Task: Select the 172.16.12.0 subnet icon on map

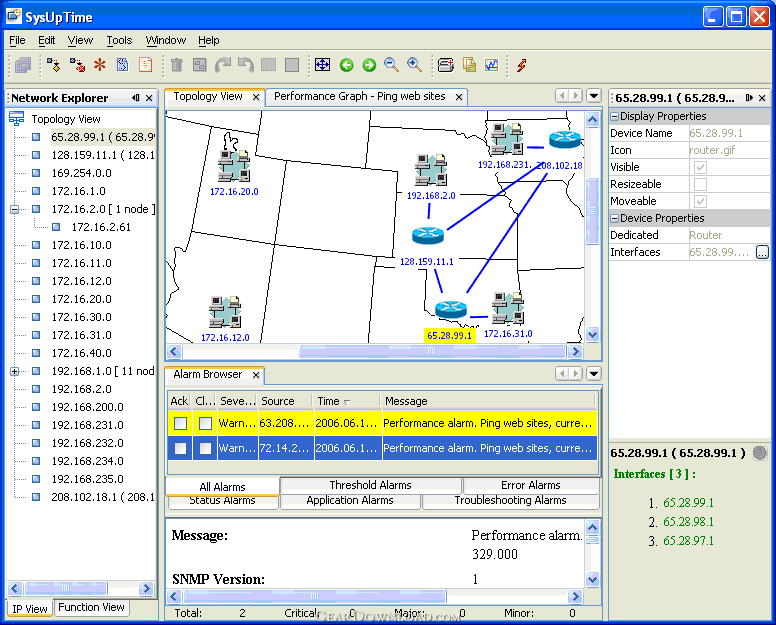Action: click(x=225, y=312)
